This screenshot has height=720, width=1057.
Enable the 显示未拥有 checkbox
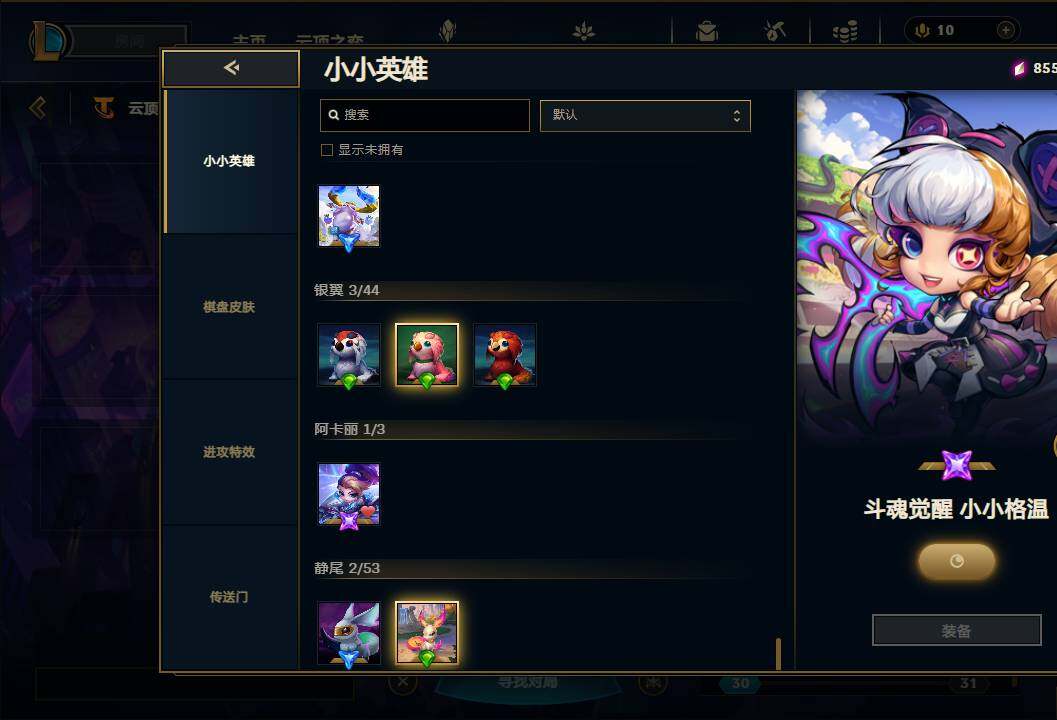tap(327, 150)
